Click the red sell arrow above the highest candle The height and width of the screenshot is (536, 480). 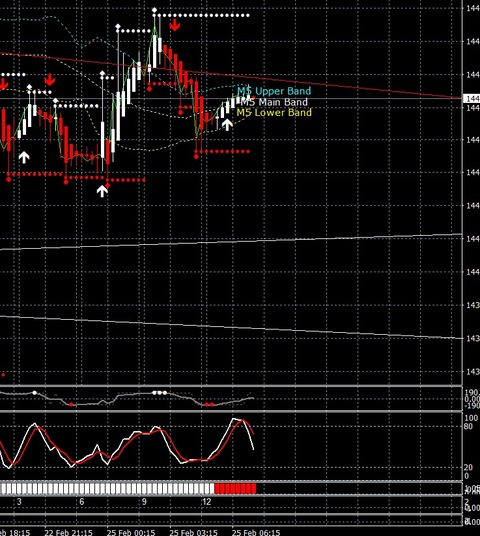tap(175, 25)
